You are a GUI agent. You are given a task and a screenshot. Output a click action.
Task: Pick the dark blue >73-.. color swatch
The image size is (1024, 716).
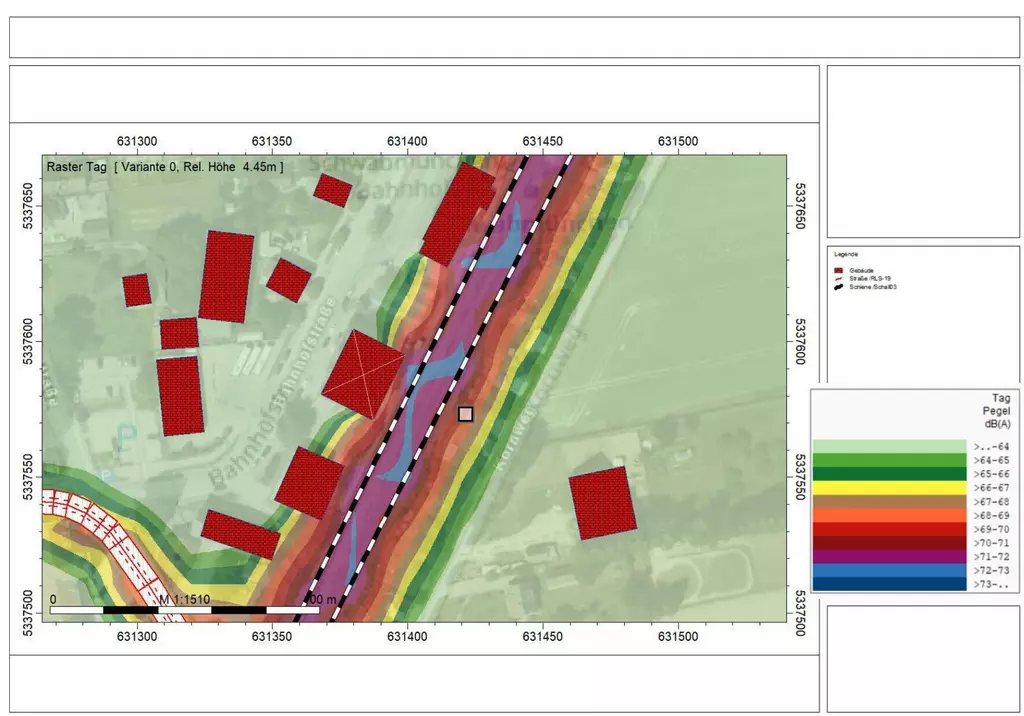[889, 584]
